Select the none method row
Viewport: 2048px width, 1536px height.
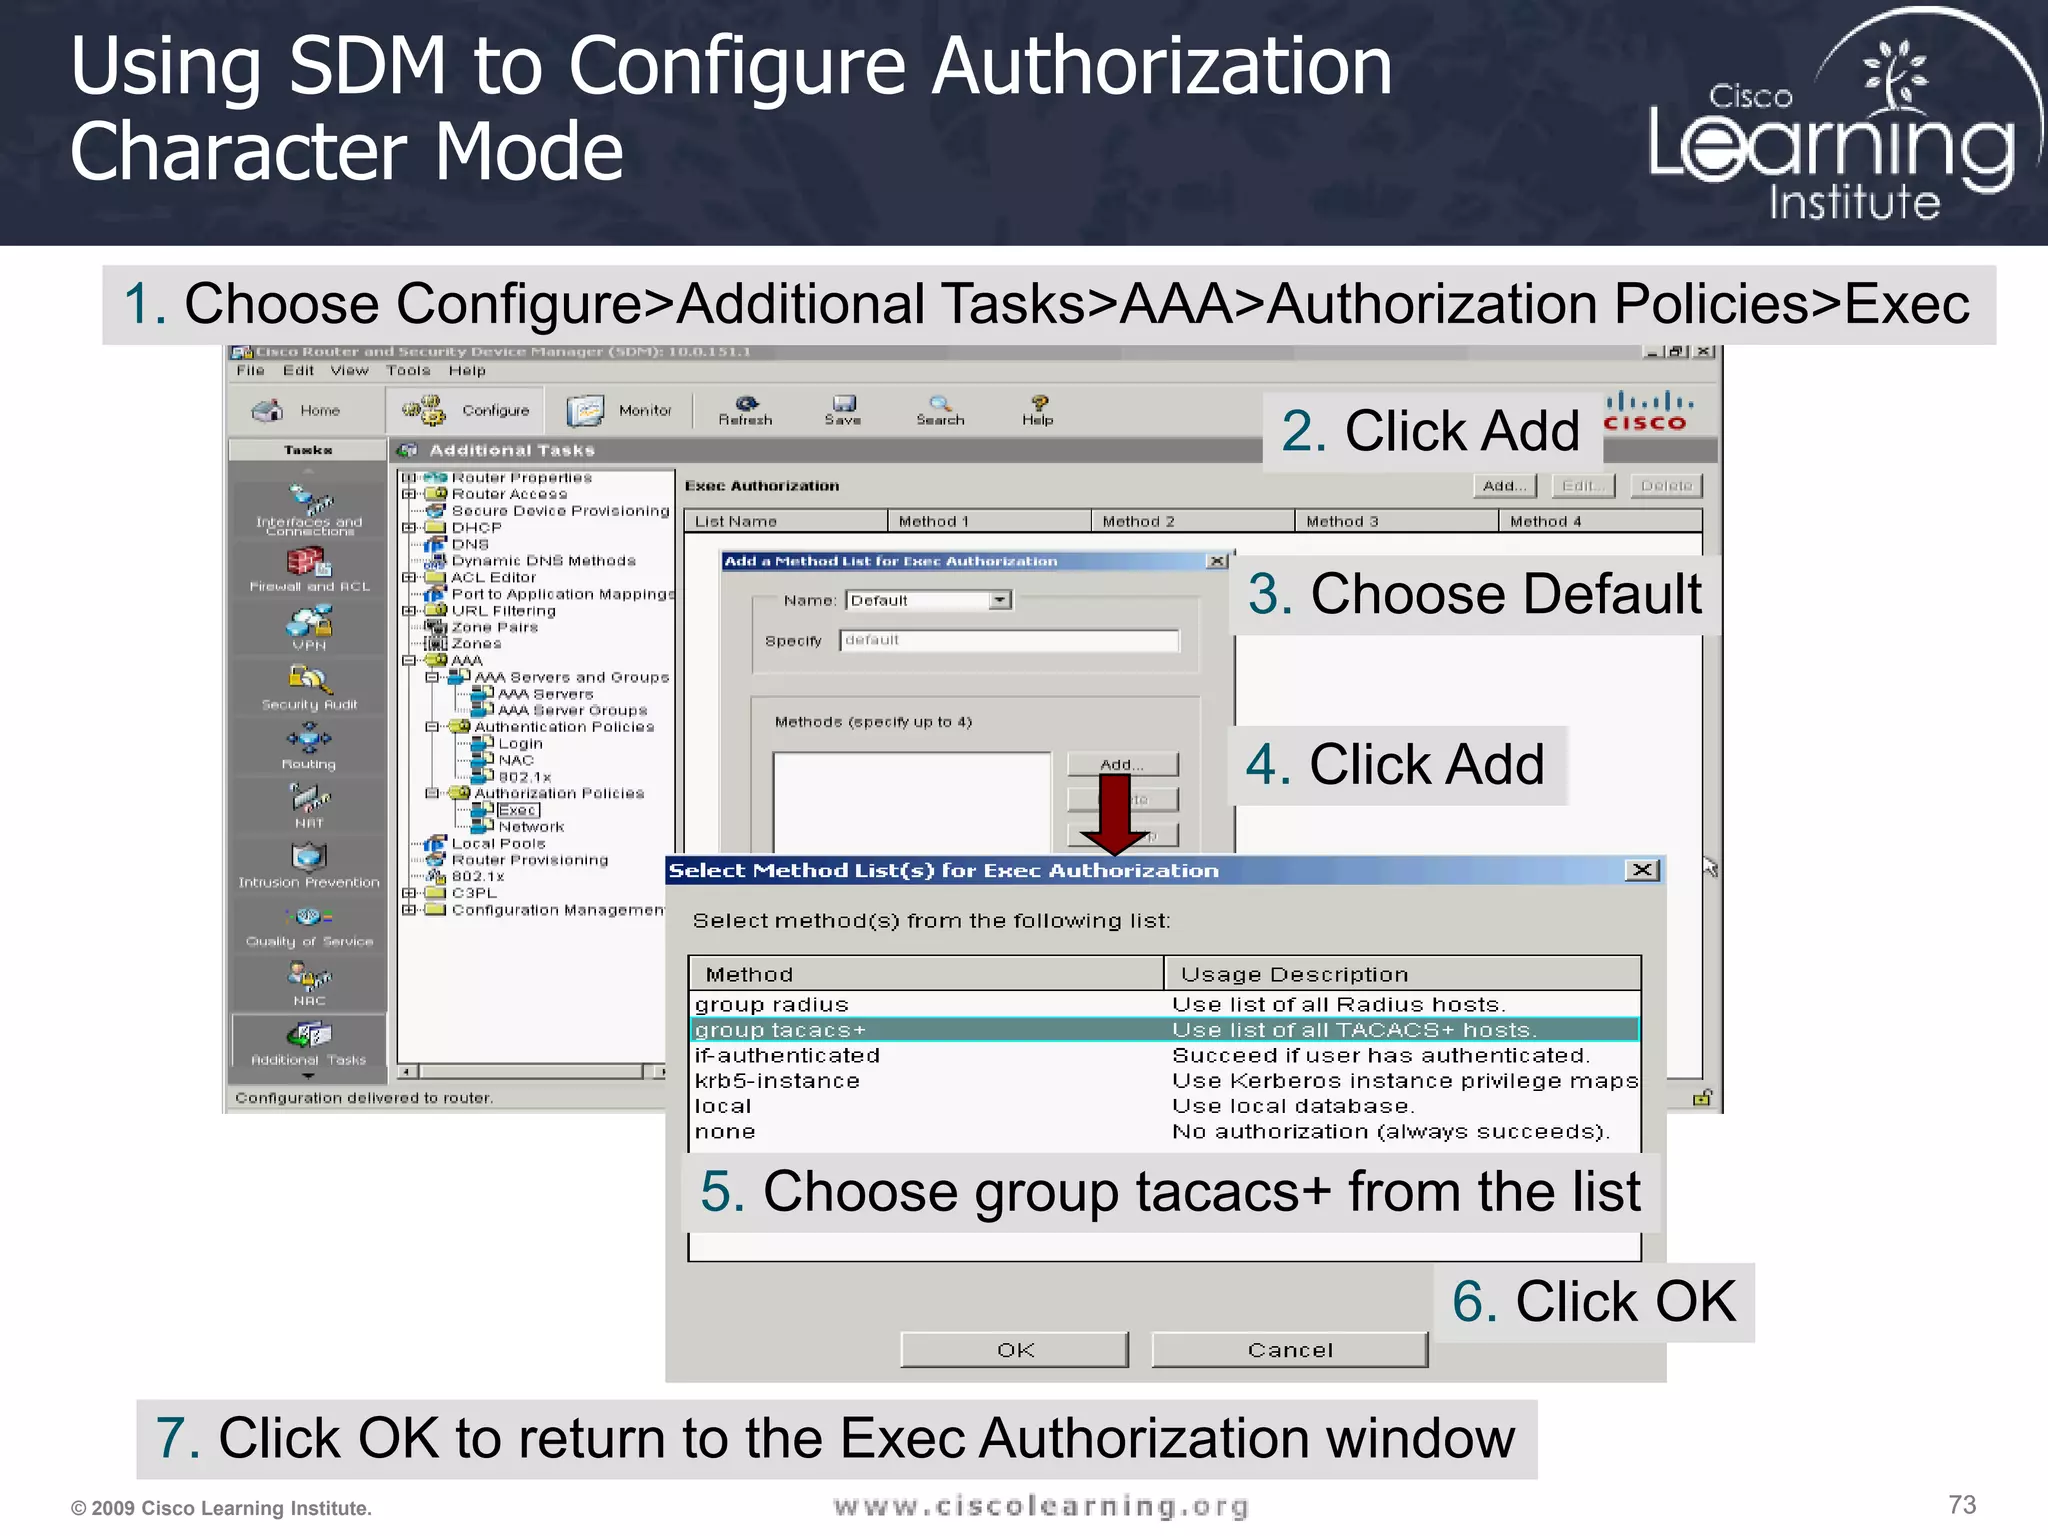(1165, 1132)
